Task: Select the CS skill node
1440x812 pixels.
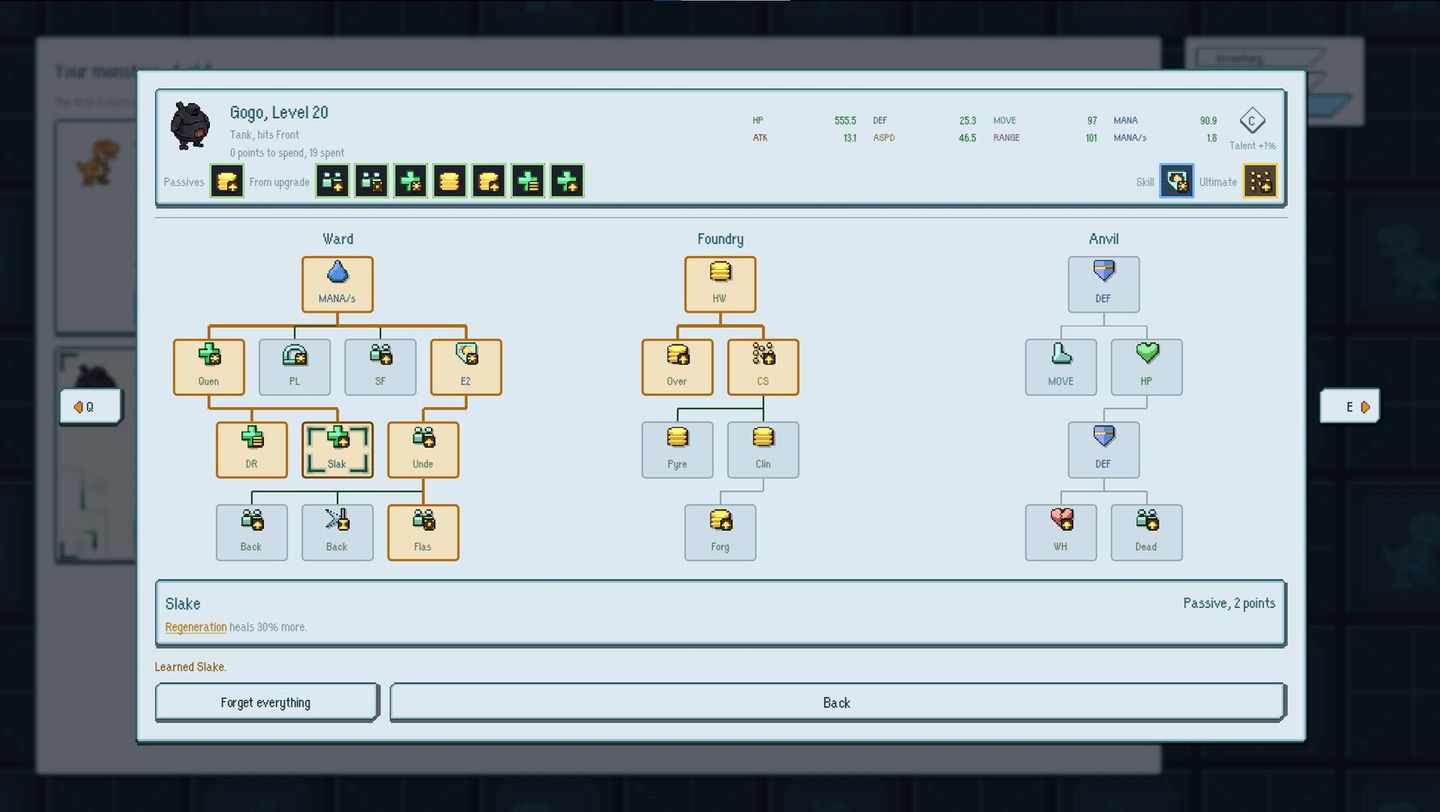Action: point(763,367)
